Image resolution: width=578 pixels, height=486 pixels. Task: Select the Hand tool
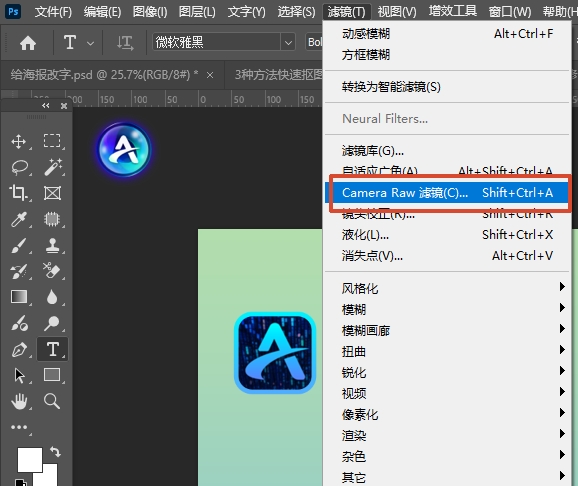pos(19,401)
